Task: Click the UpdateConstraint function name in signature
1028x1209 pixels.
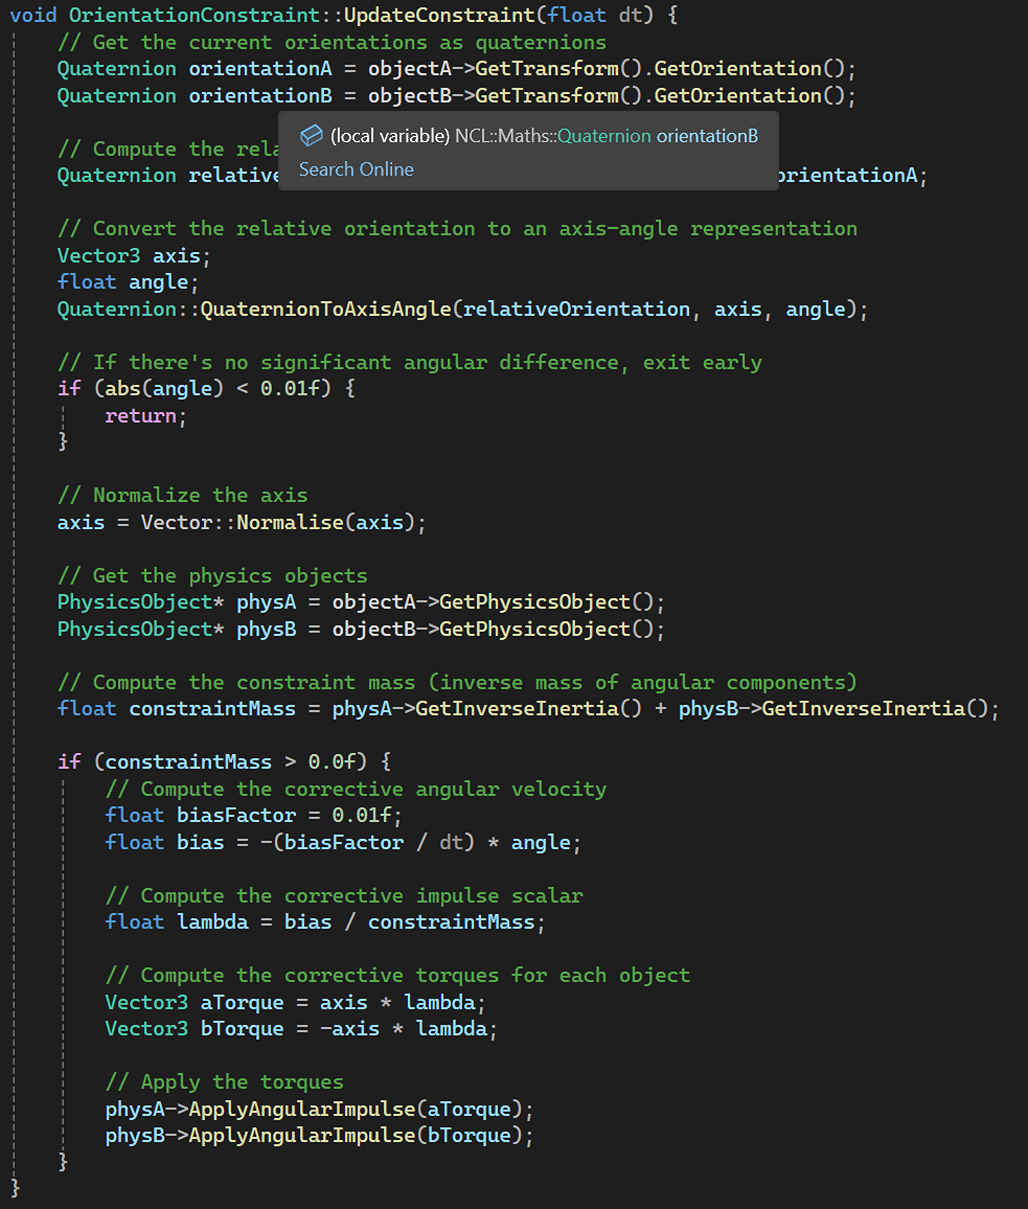Action: click(439, 15)
